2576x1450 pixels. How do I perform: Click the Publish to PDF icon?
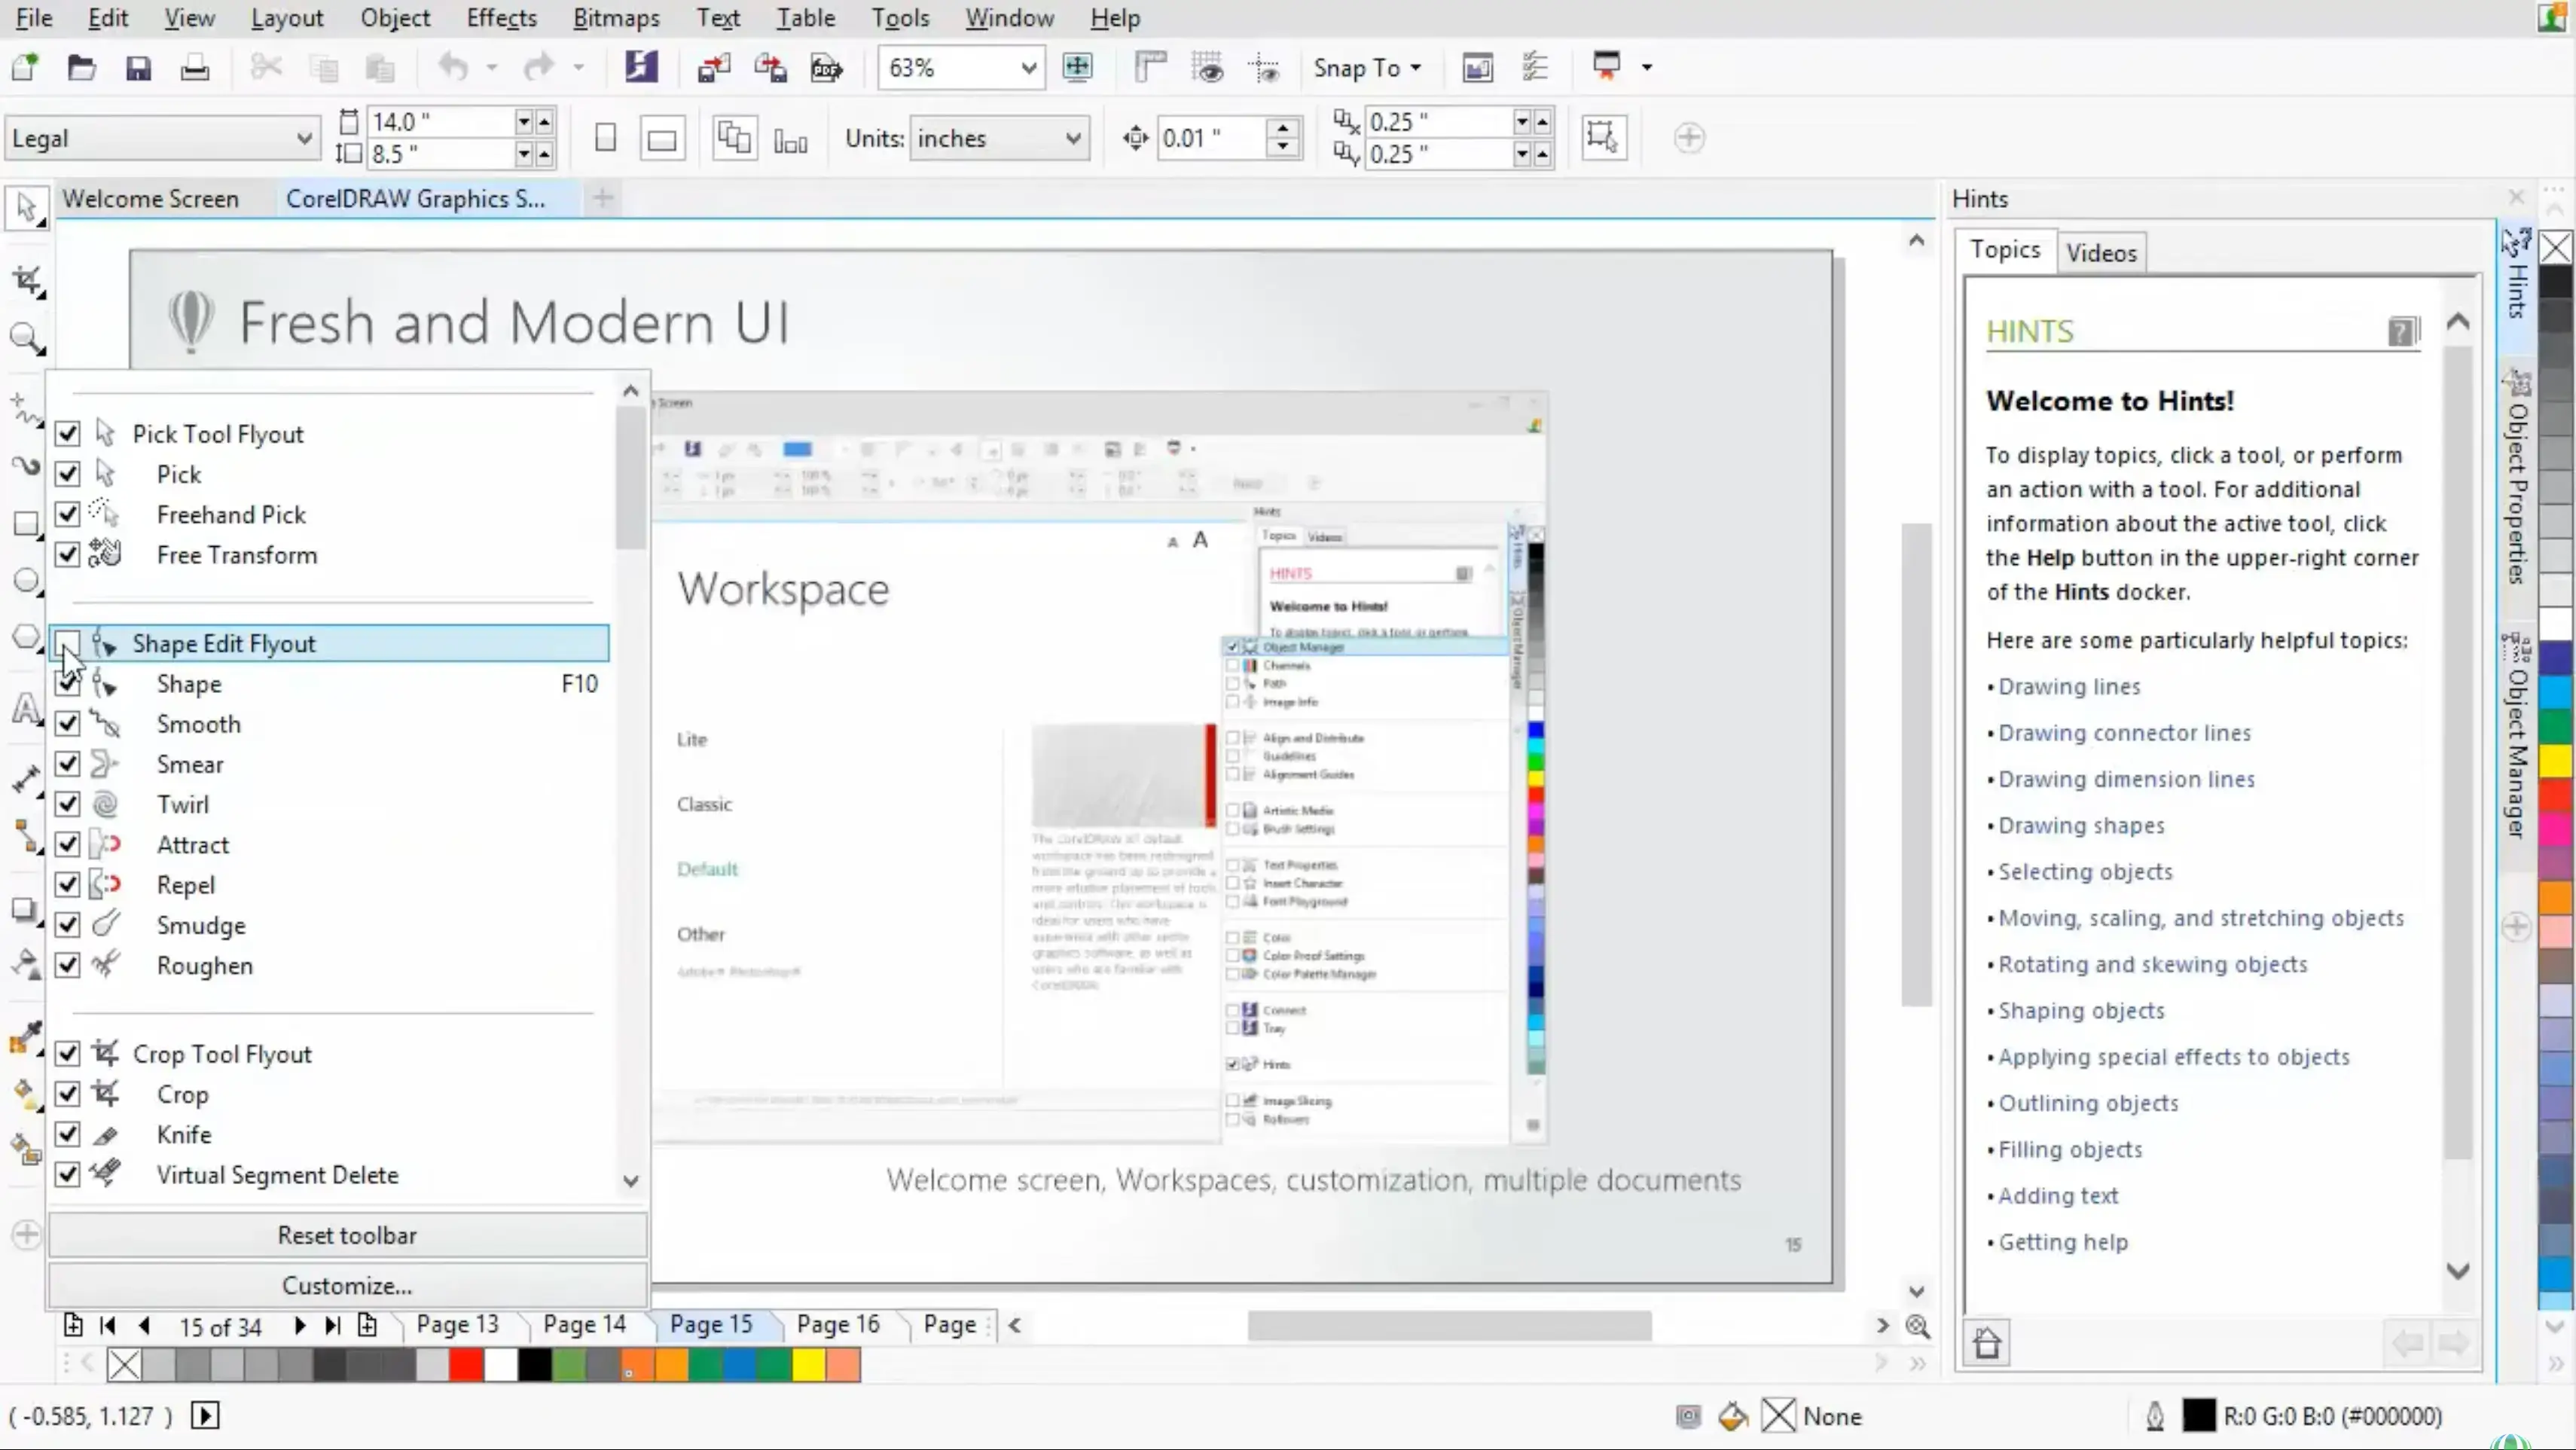pyautogui.click(x=826, y=68)
